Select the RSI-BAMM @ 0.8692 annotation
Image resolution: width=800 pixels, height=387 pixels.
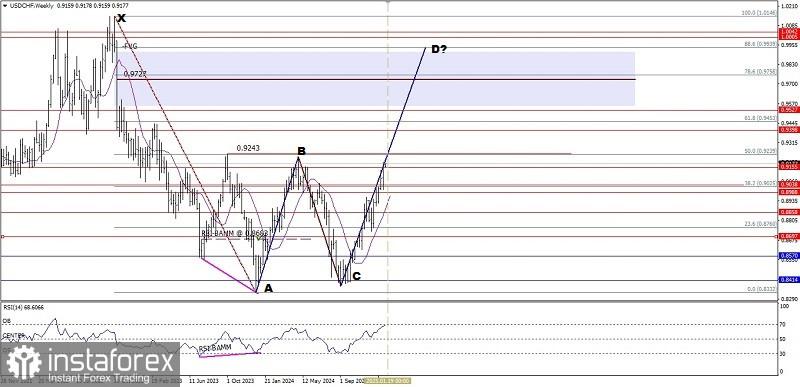pos(234,233)
